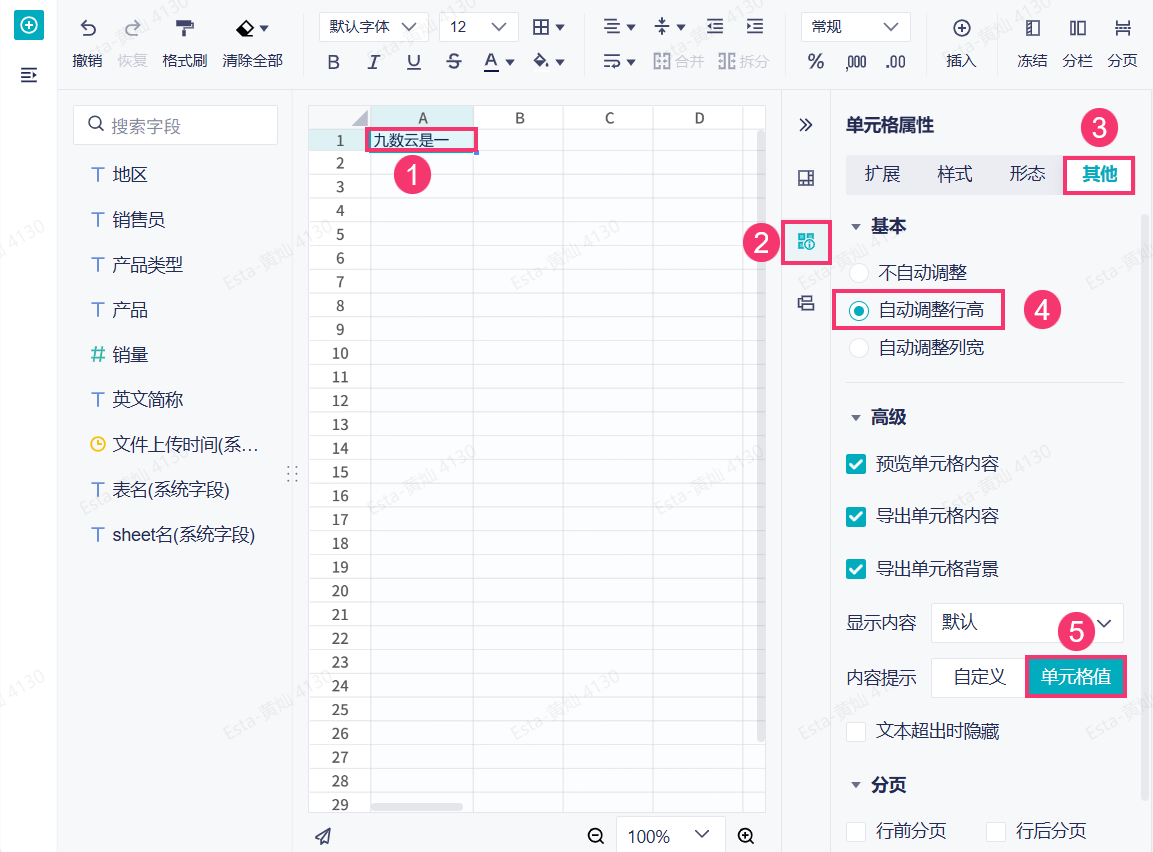
Task: Click the paper plane icon at bottom
Action: click(x=323, y=836)
